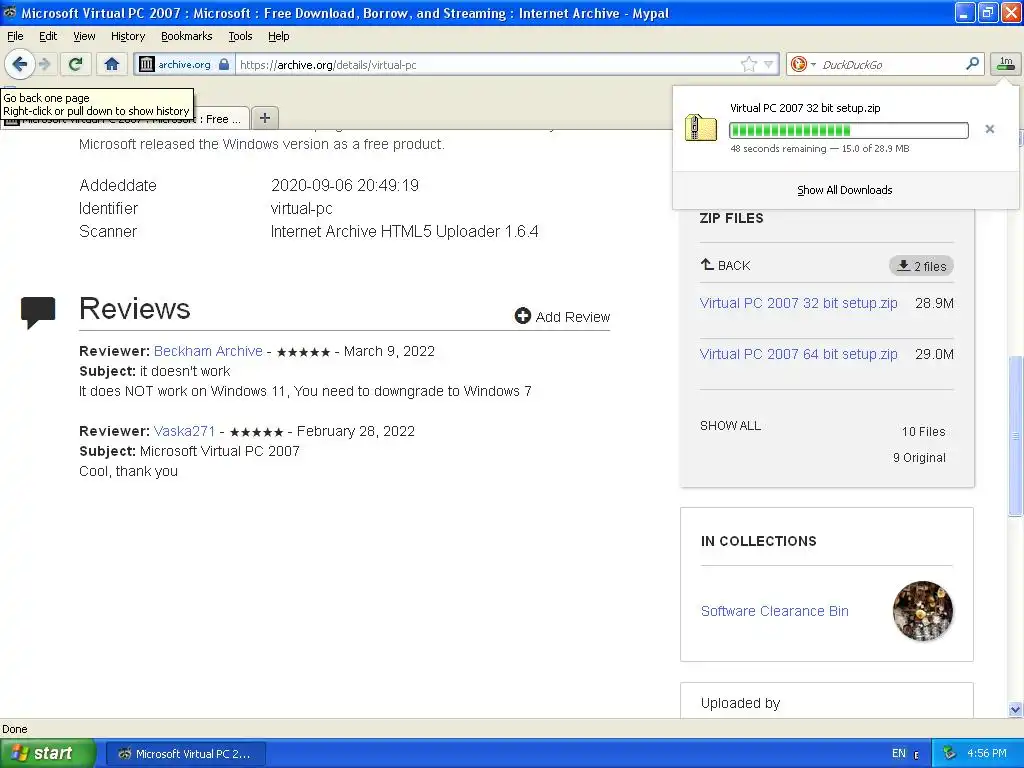Open the Tools menu
Screen dimensions: 1024x768
[240, 36]
